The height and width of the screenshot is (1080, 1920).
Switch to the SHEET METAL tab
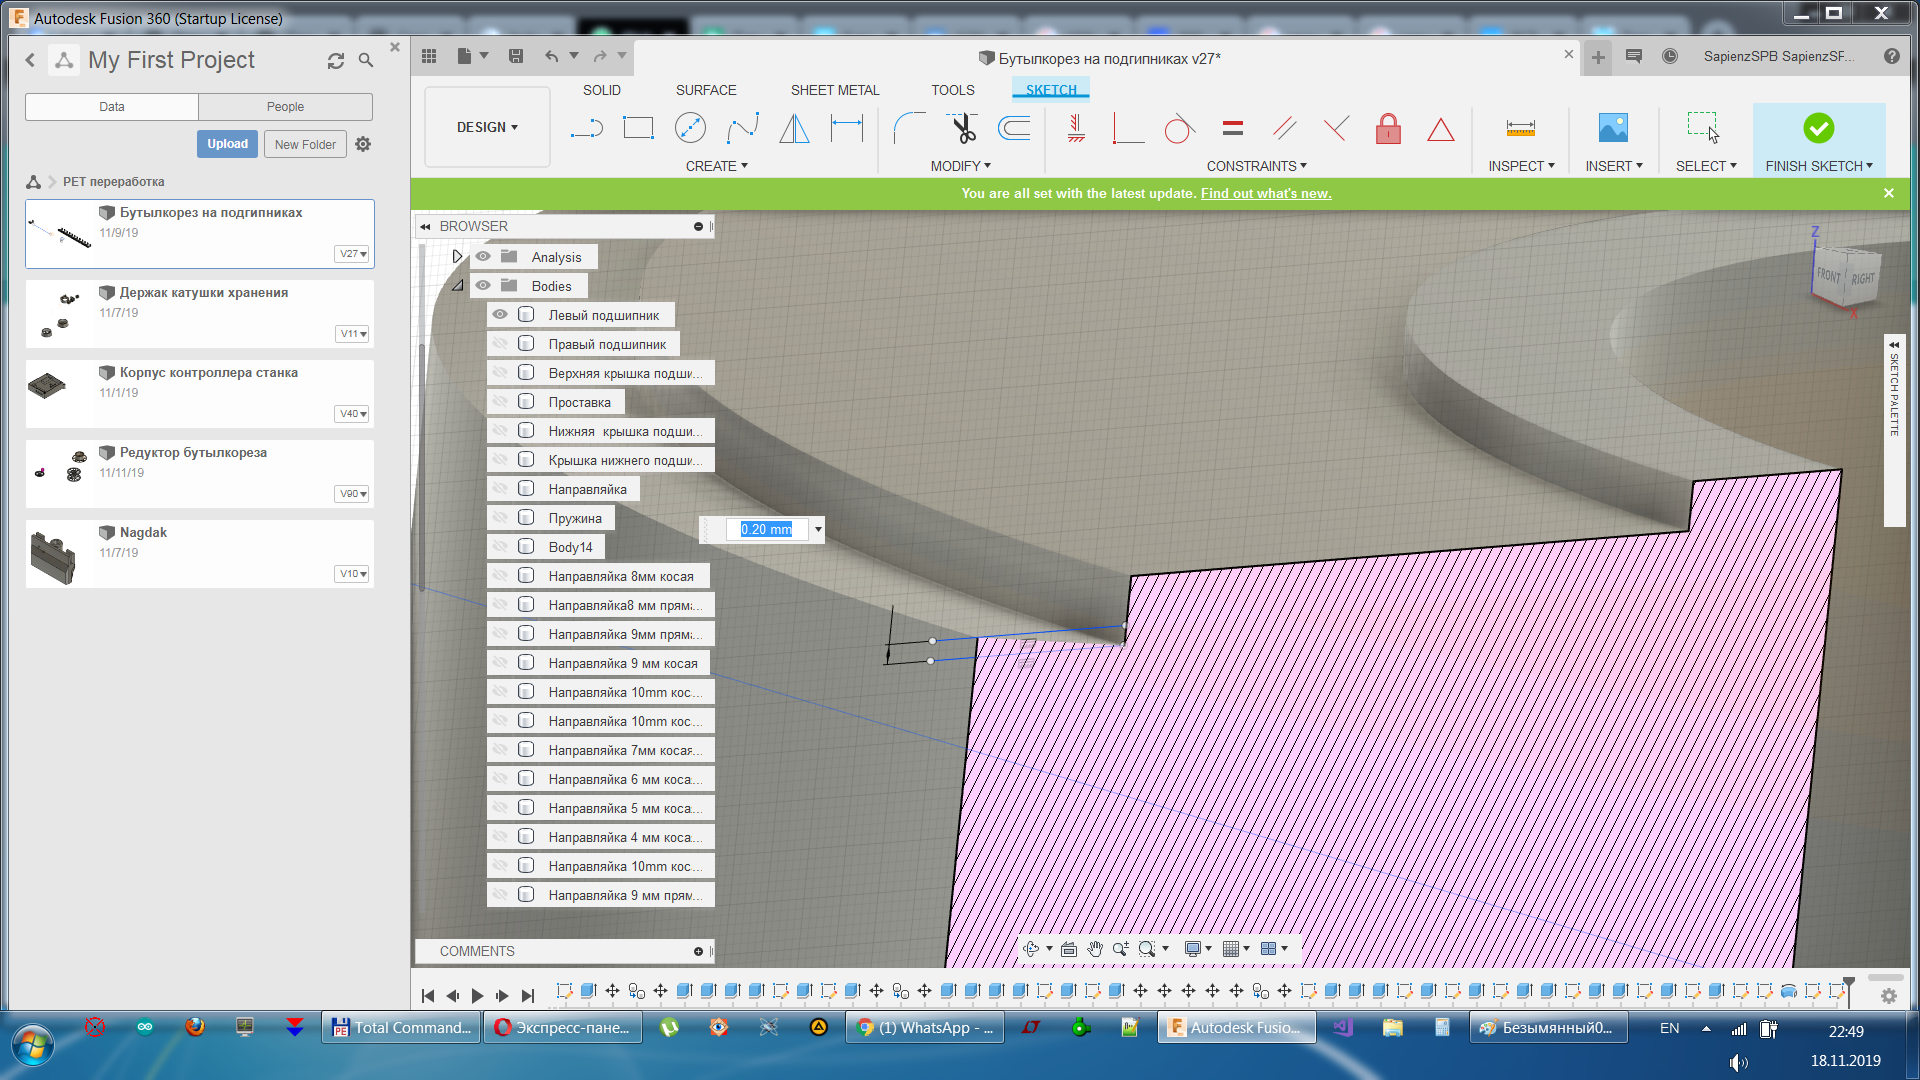point(834,90)
